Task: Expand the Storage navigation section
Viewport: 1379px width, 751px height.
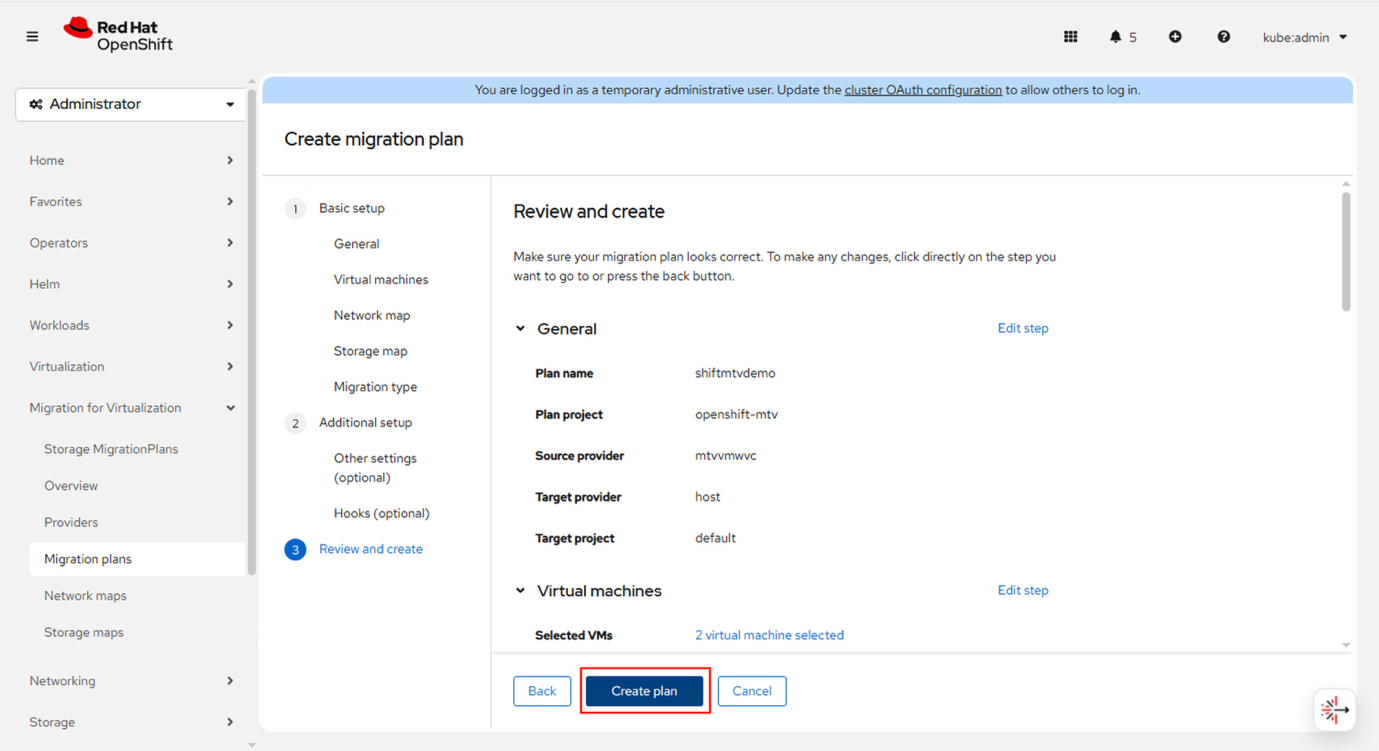Action: click(x=131, y=722)
